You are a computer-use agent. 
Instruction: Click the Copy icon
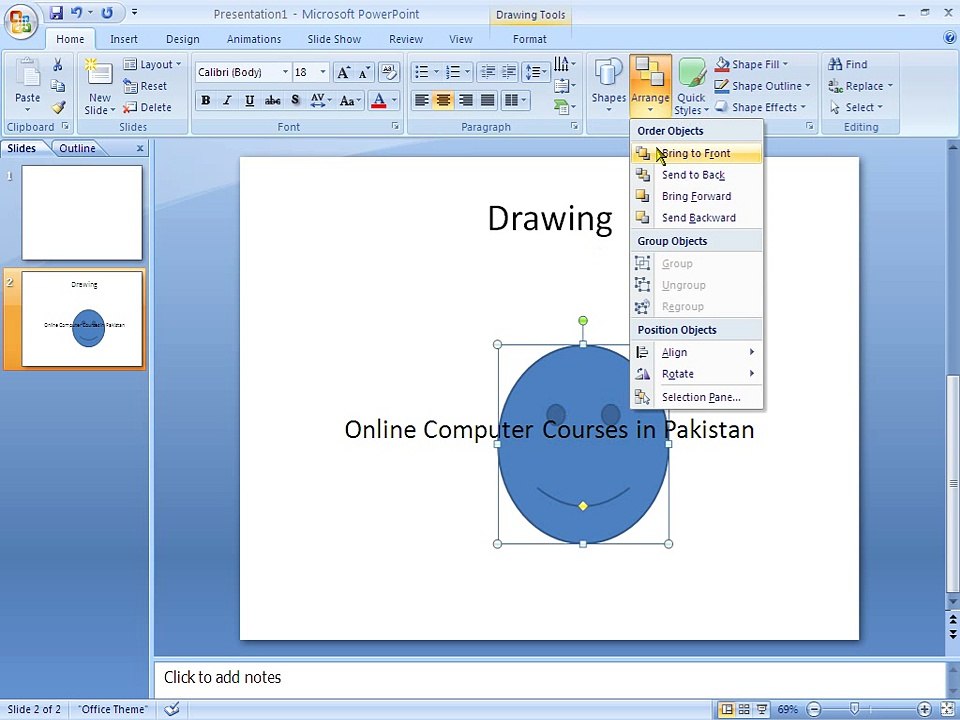tap(58, 86)
